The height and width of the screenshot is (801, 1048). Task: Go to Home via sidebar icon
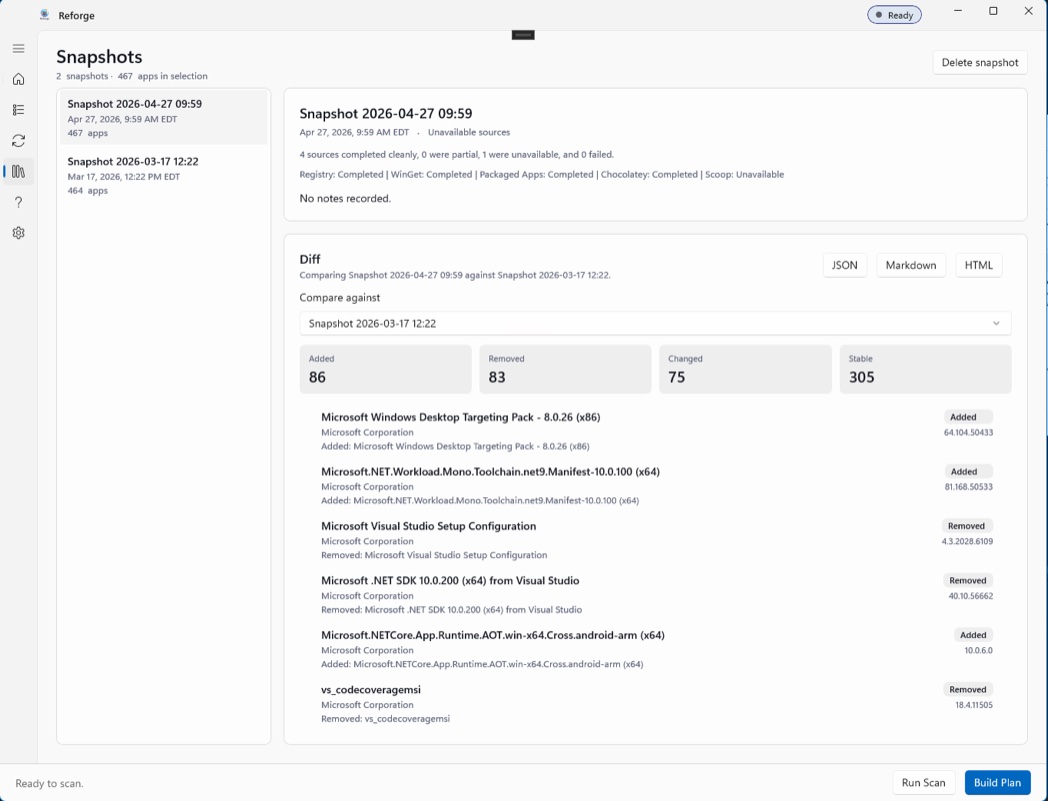pos(19,79)
